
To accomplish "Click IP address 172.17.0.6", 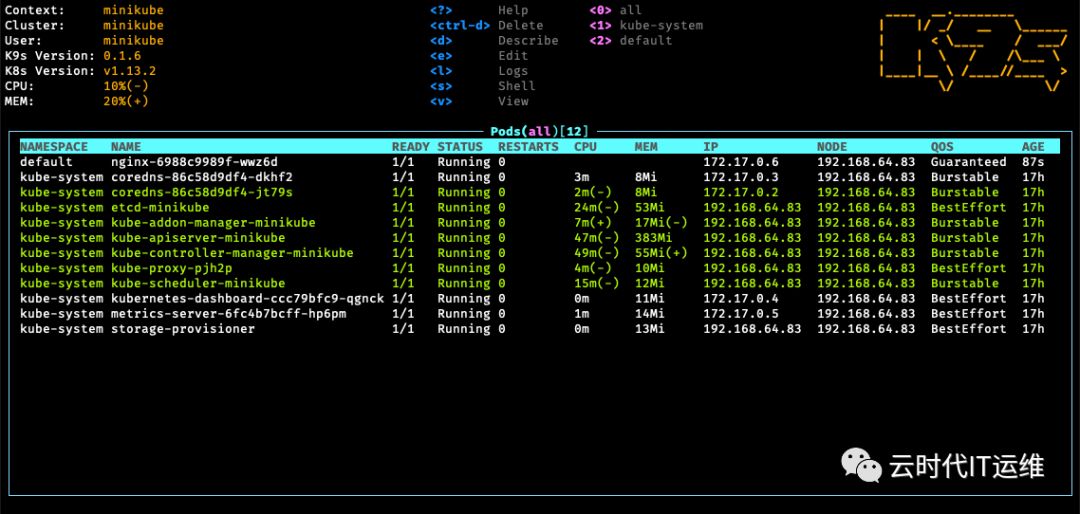I will (741, 162).
